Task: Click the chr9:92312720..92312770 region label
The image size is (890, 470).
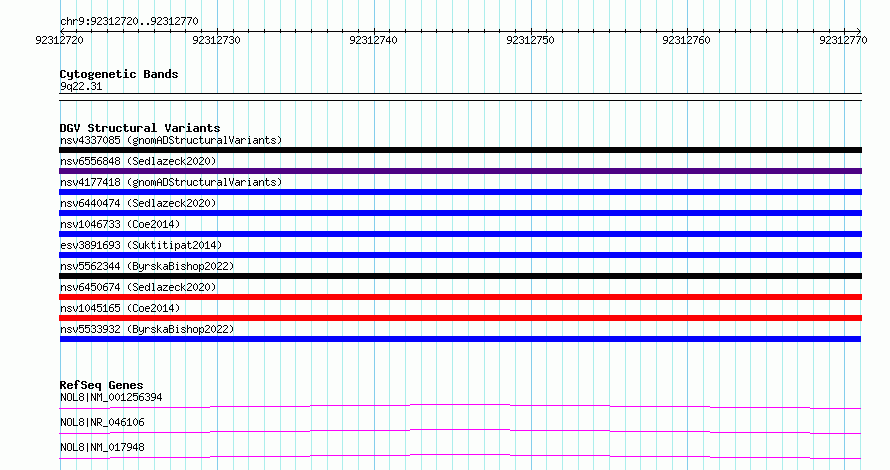Action: coord(129,21)
